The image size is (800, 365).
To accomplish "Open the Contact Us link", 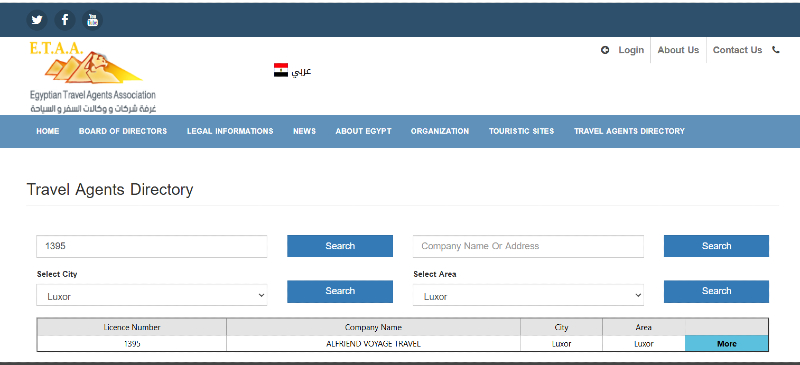I will coord(737,50).
